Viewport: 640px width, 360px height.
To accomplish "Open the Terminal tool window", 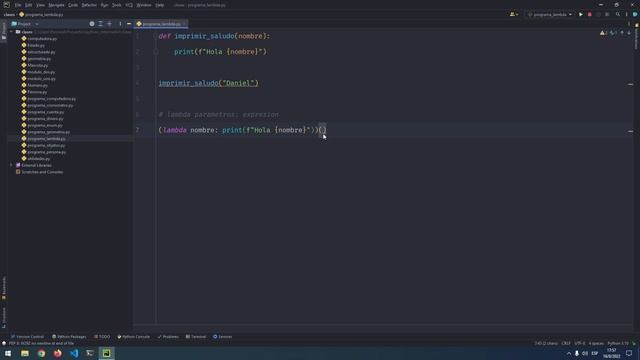I will tap(196, 337).
